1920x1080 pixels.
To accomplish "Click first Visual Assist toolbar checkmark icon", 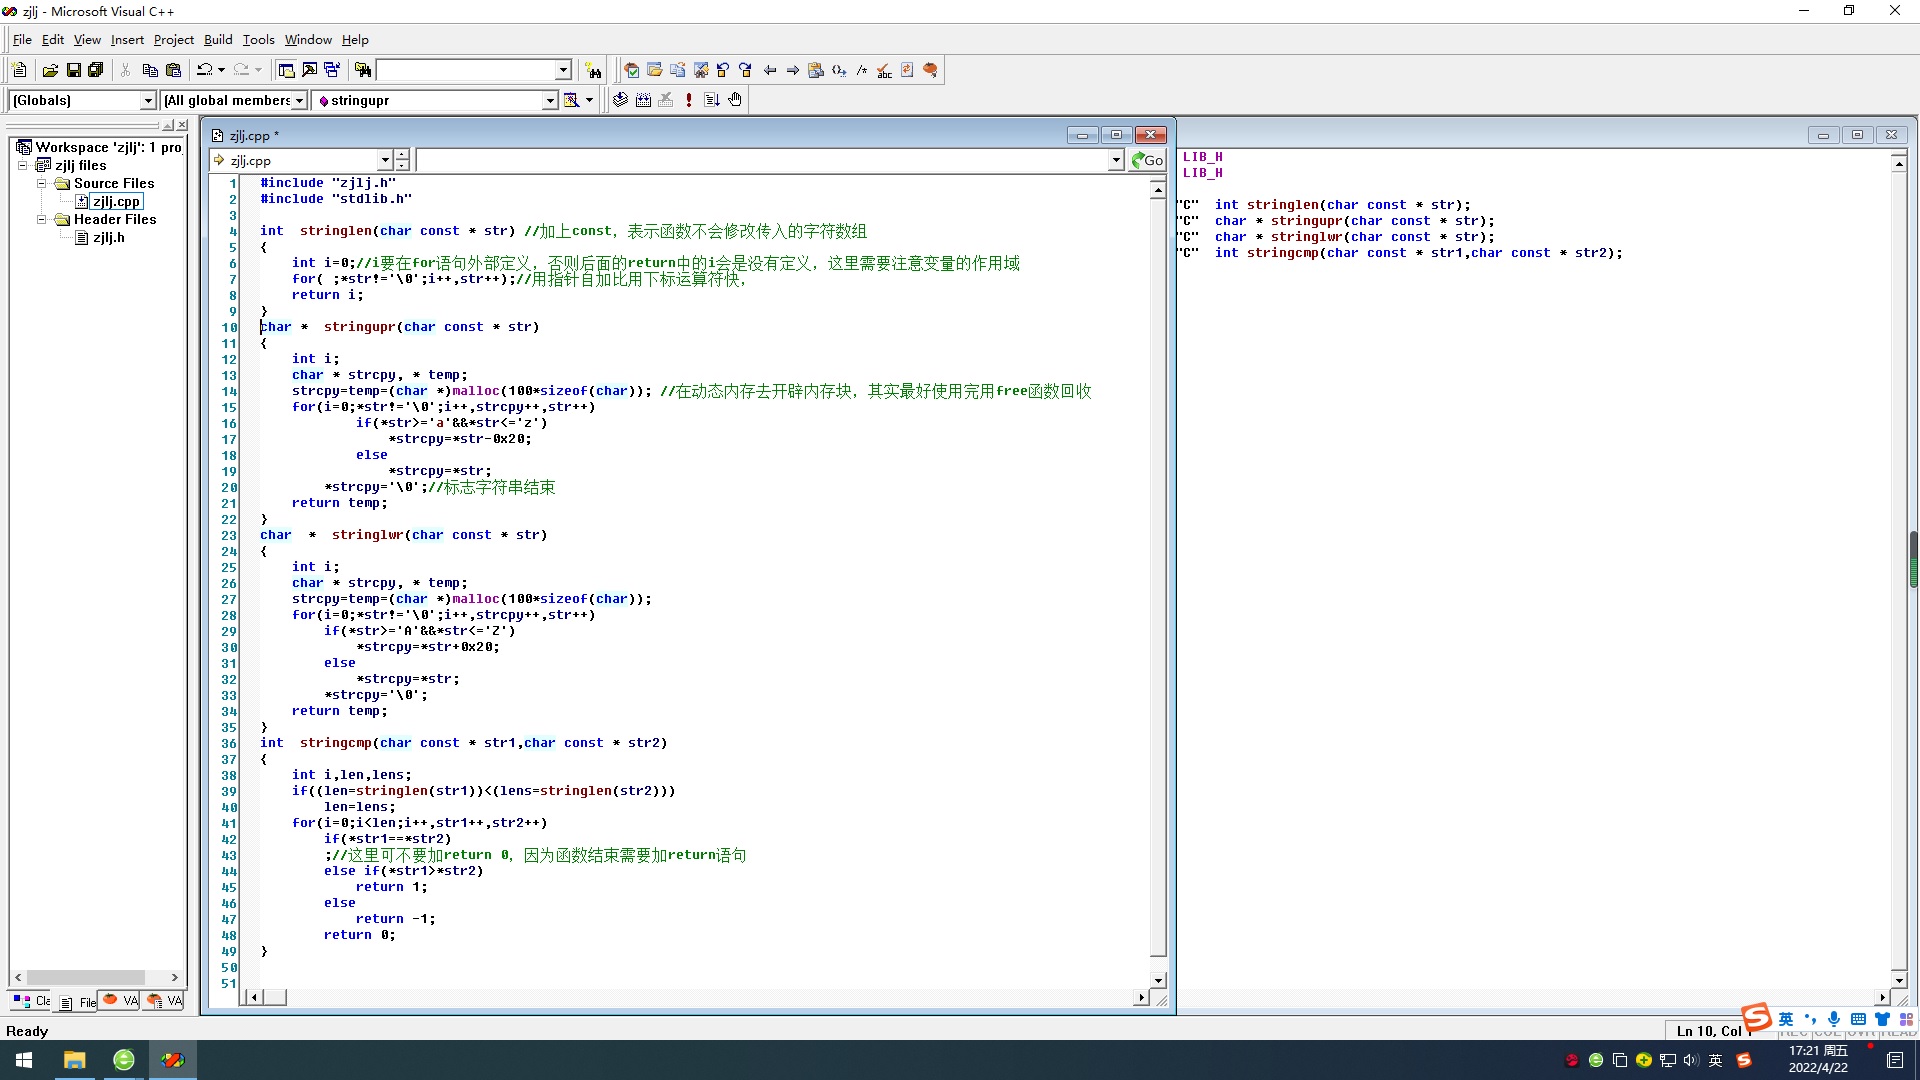I will [632, 70].
